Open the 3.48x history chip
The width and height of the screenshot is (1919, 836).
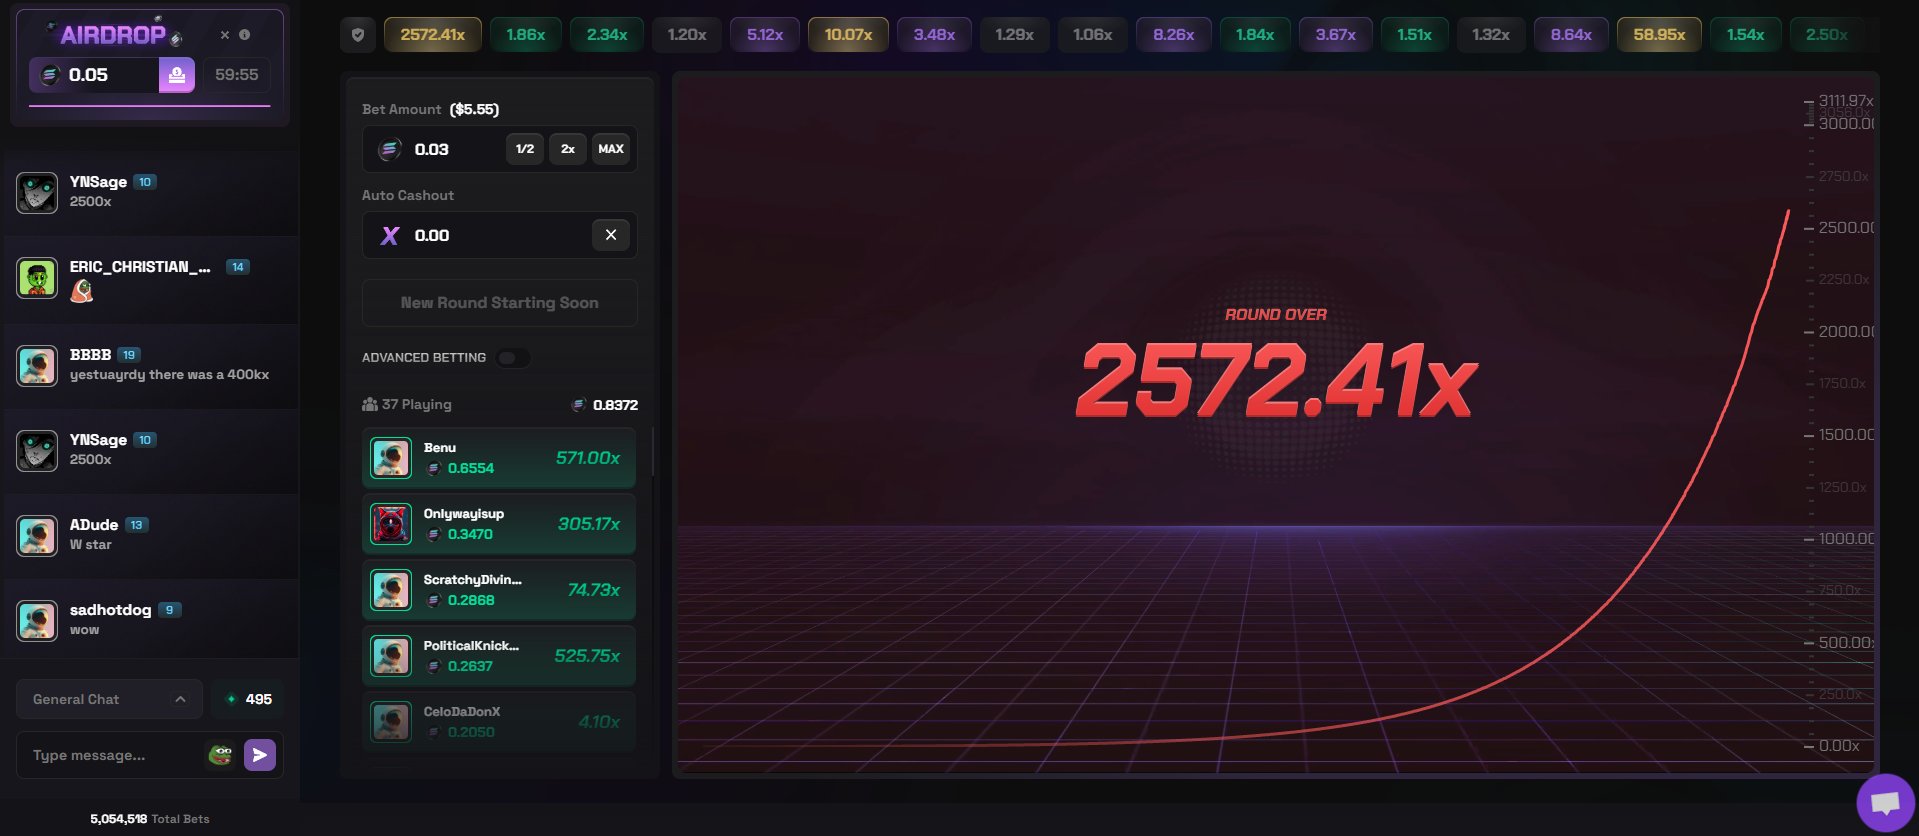click(934, 35)
